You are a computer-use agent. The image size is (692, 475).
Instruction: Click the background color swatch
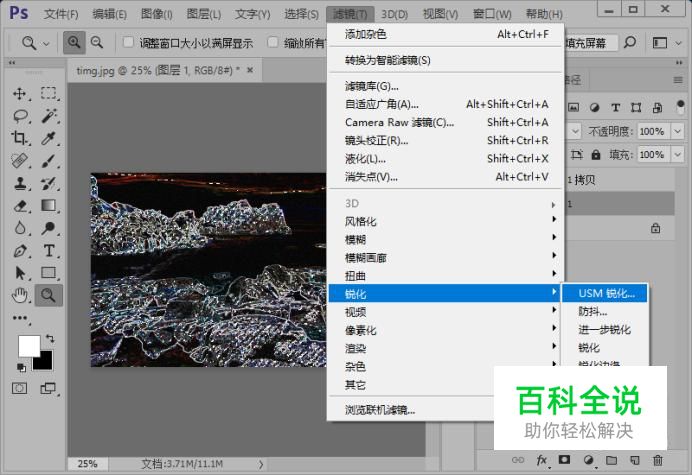pyautogui.click(x=45, y=363)
